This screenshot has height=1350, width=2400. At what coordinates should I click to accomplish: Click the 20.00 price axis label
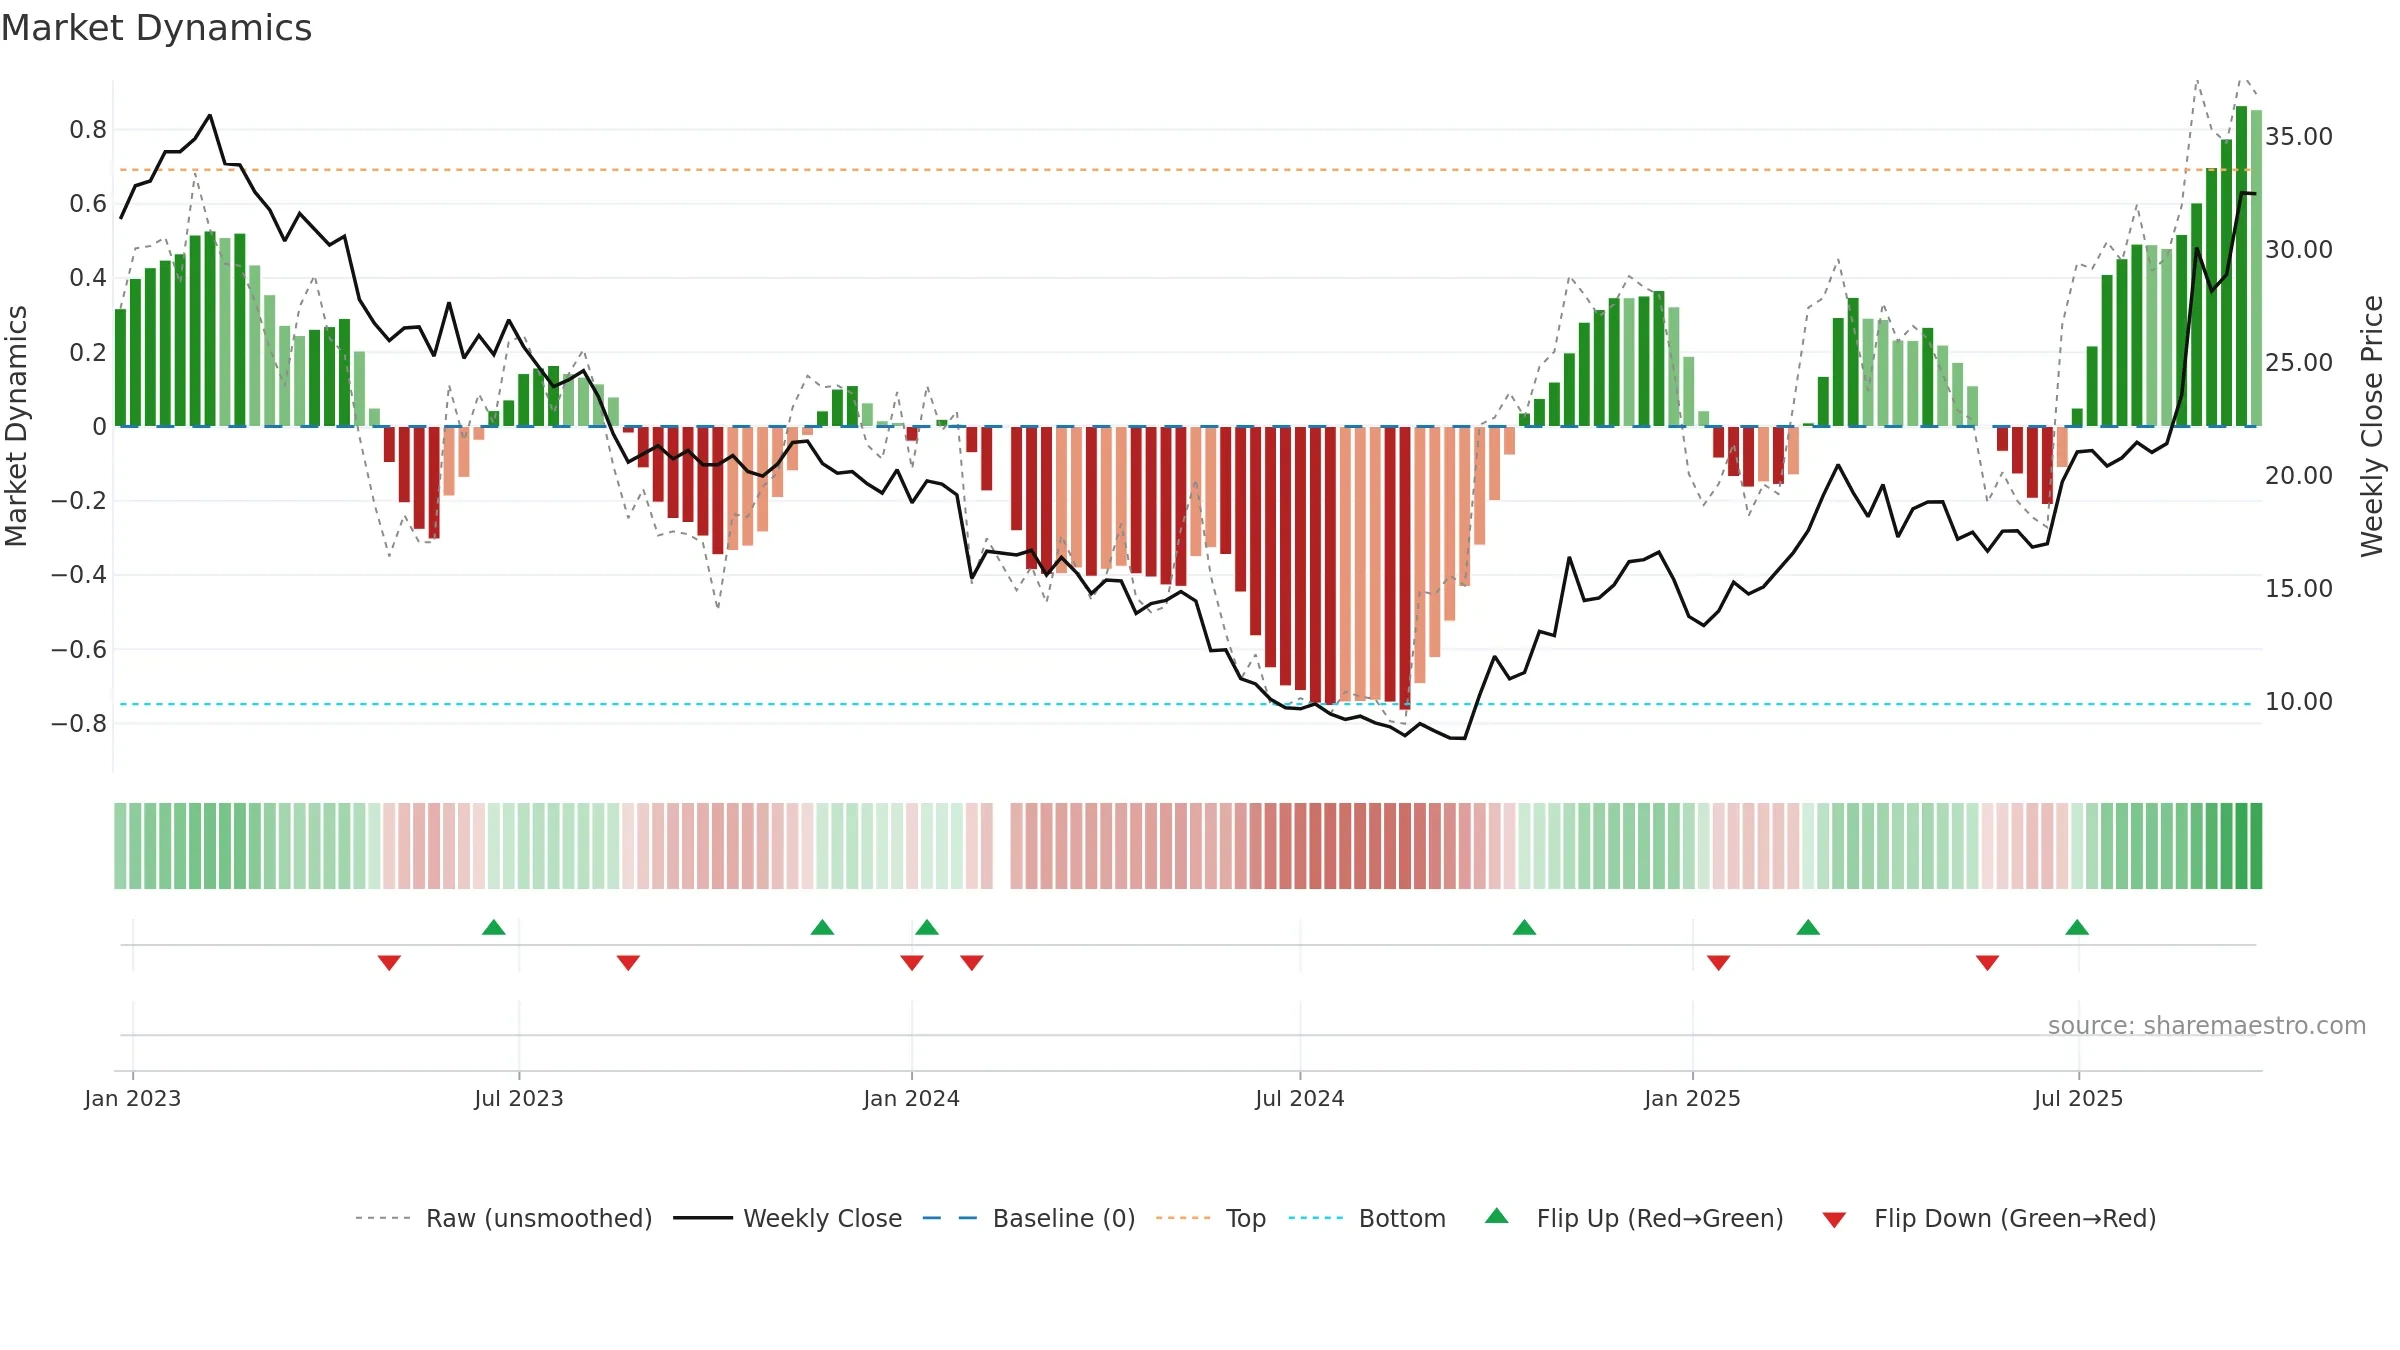pyautogui.click(x=2299, y=475)
